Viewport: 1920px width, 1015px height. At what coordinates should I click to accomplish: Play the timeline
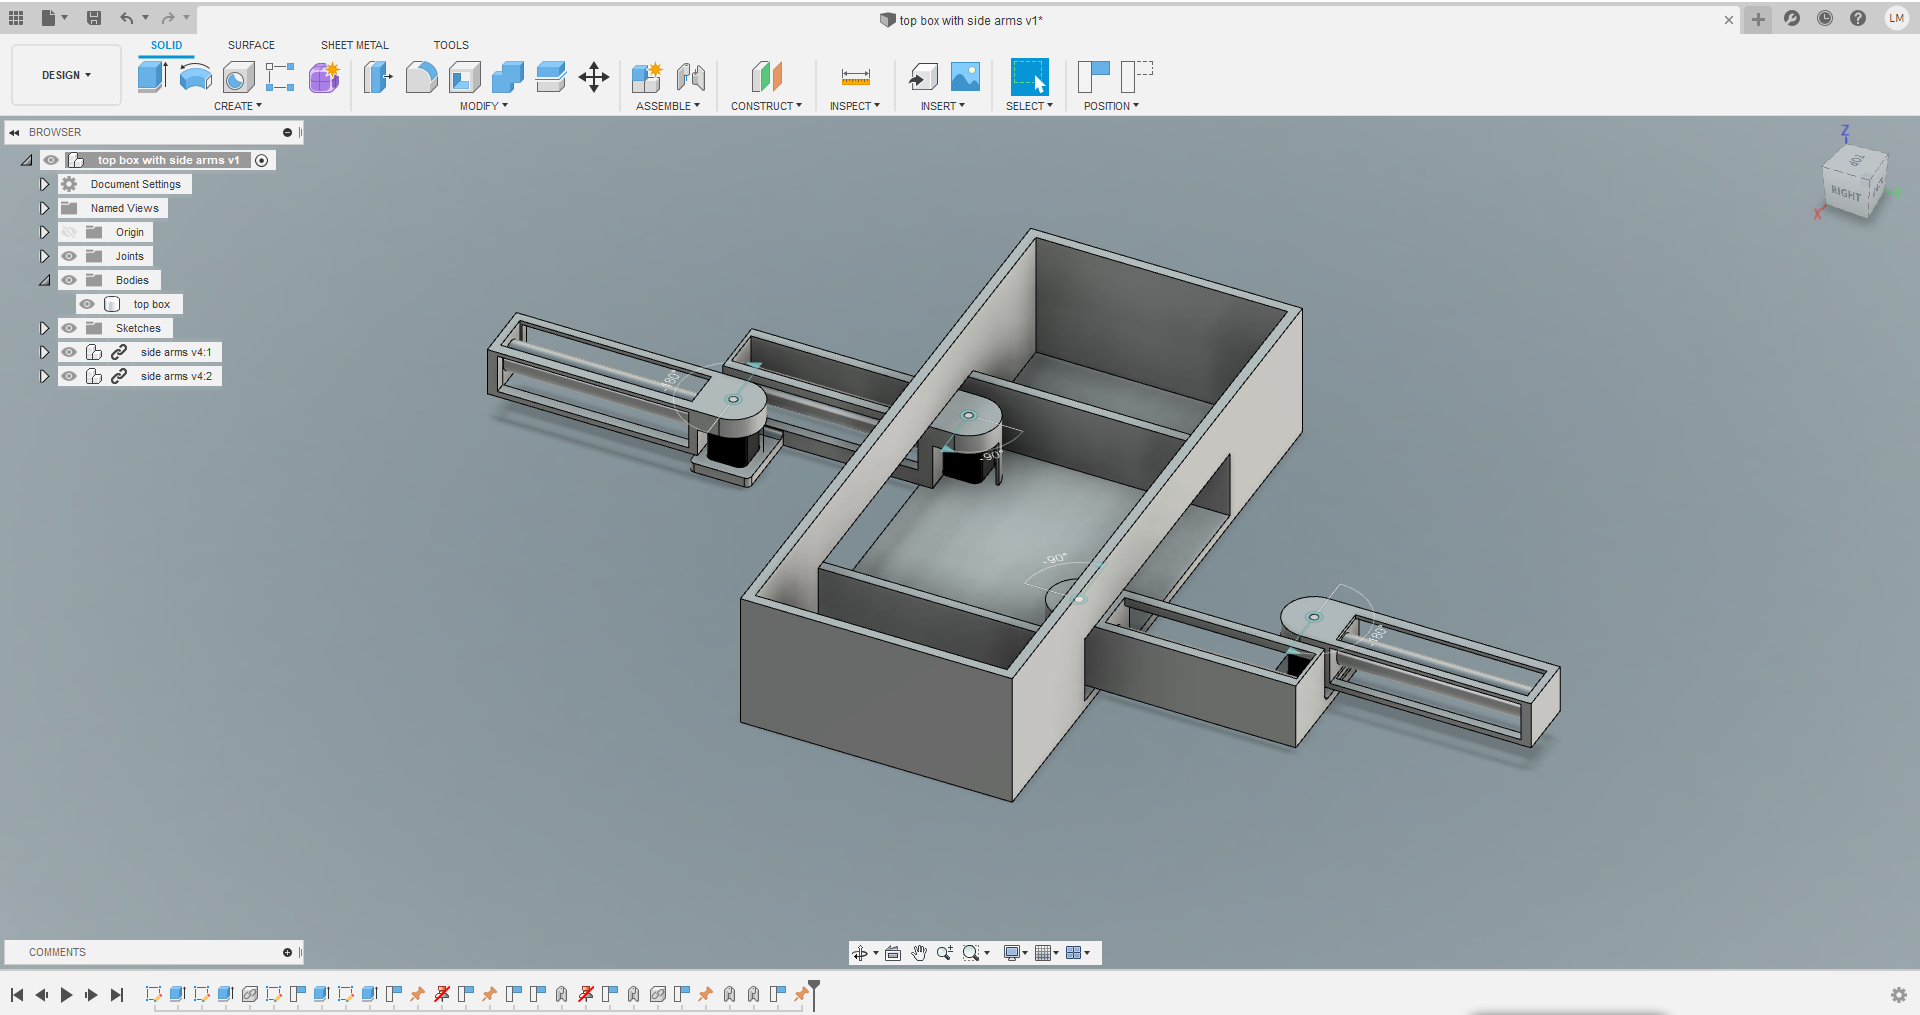coord(67,995)
